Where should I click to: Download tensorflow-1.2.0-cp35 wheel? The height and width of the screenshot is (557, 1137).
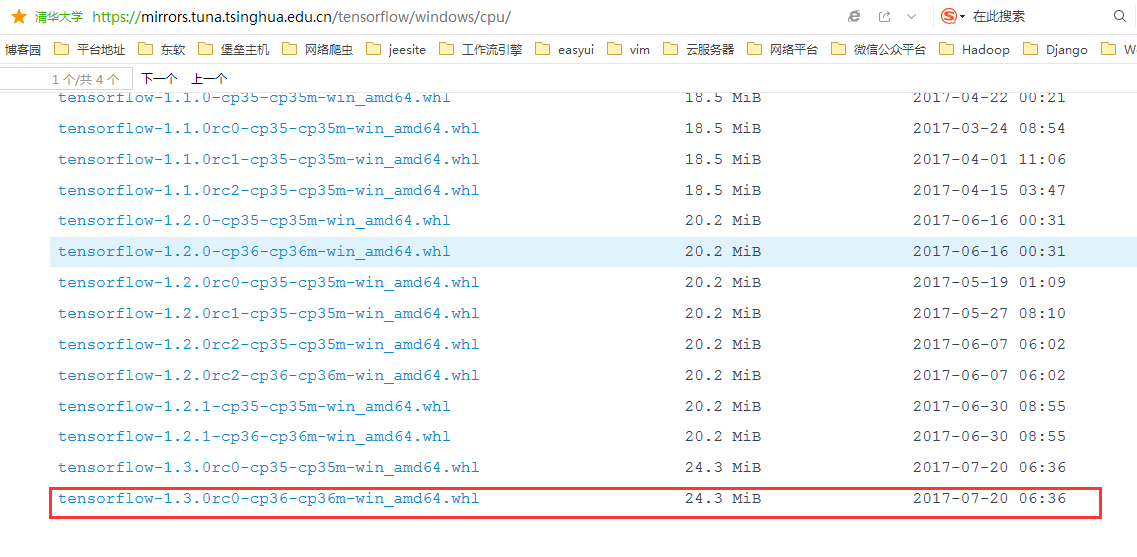254,220
